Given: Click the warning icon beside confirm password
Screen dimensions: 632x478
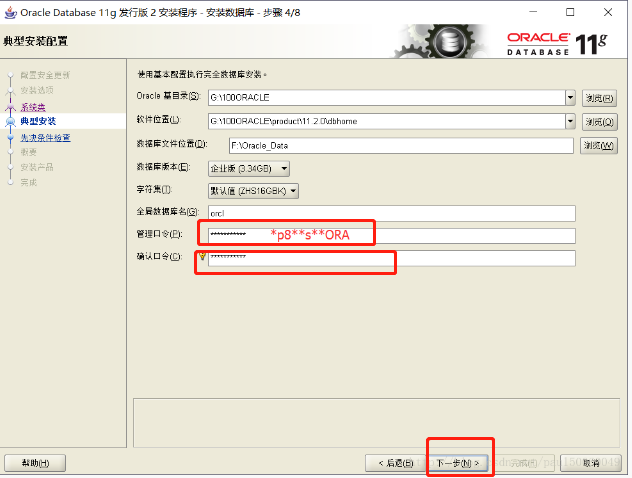Looking at the screenshot, I should [x=202, y=256].
